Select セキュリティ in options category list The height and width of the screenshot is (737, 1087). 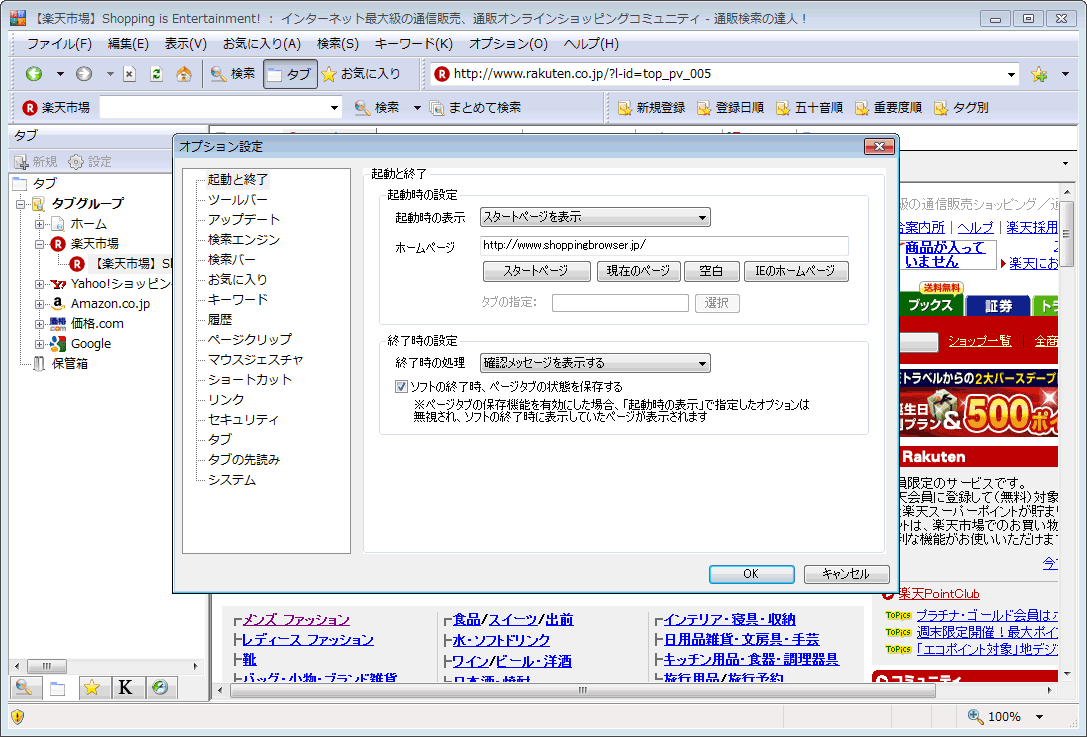point(243,419)
